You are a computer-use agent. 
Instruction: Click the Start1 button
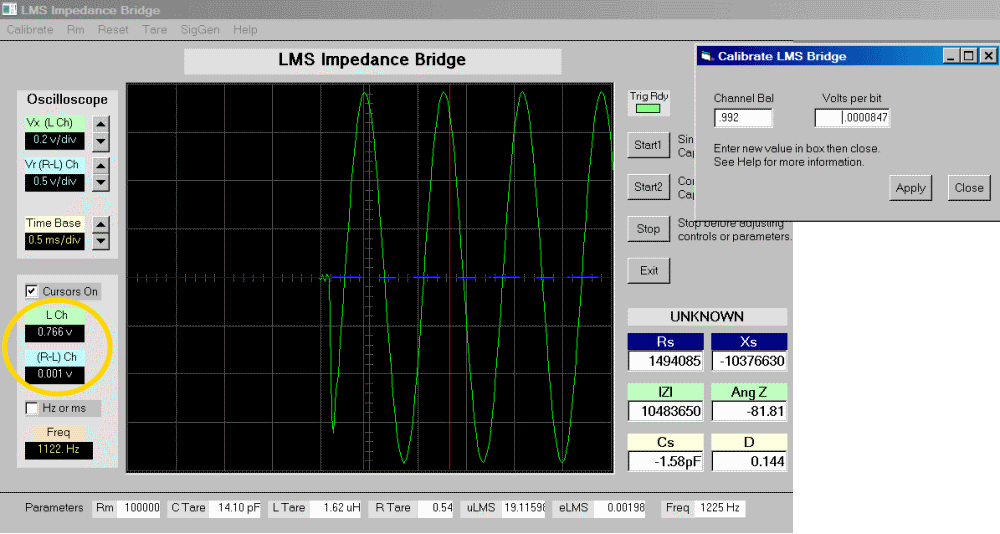[648, 145]
